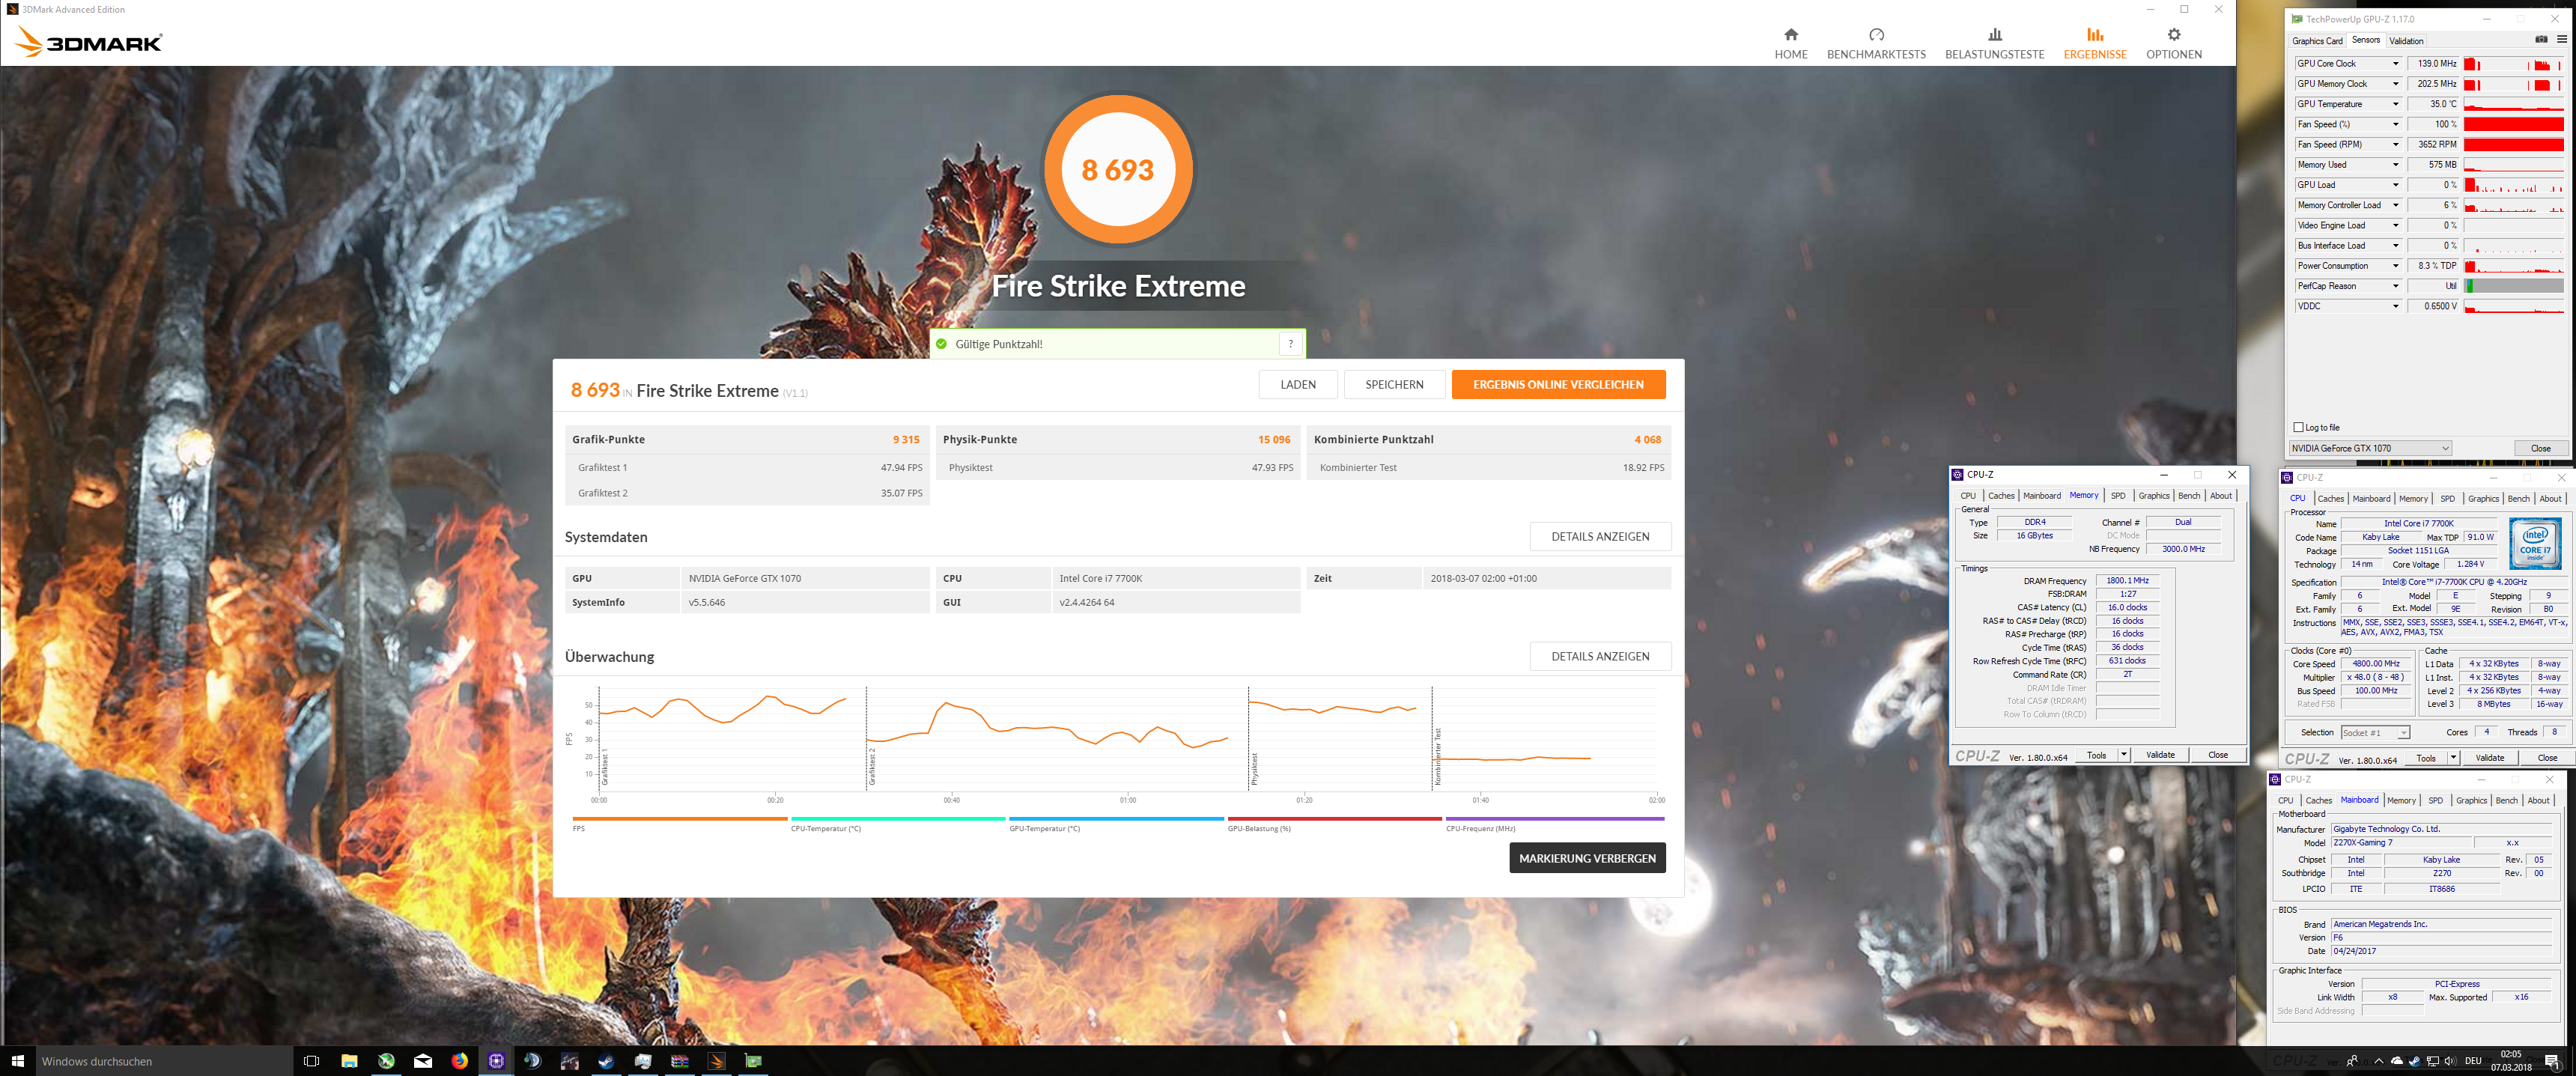Show Systemdaten DETAILS ANZEIGEN
Screen dimensions: 2576x1076
point(1600,536)
